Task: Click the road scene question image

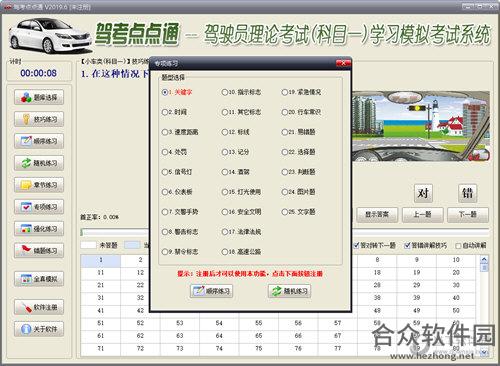Action: click(x=421, y=127)
